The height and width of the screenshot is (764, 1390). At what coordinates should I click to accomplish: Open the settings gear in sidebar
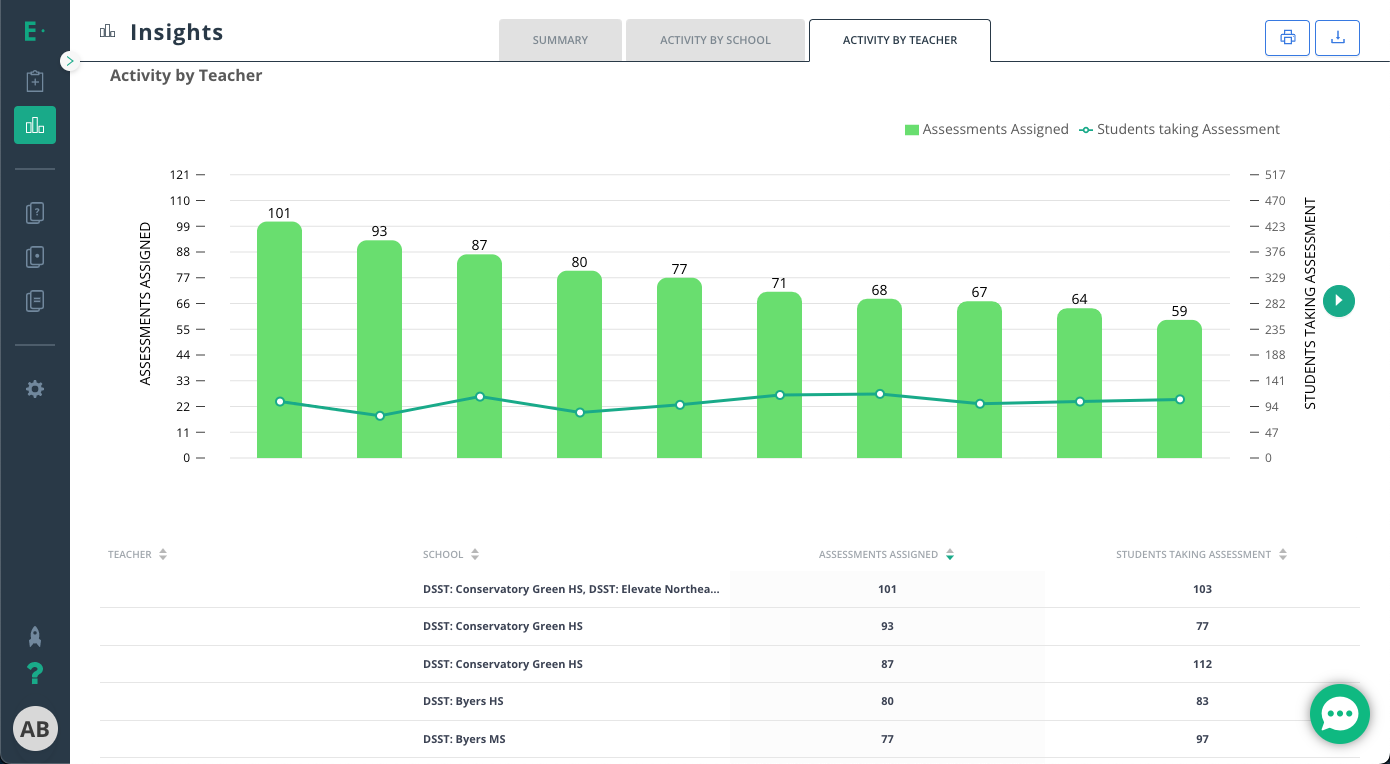35,389
